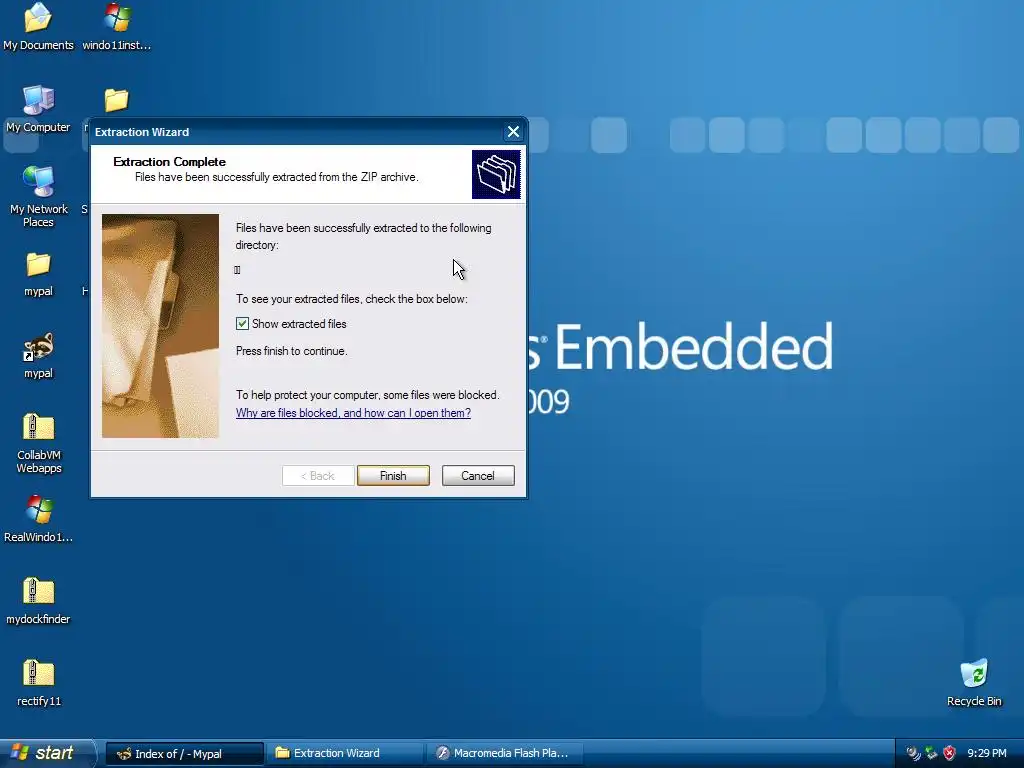Click the red security shield tray icon

coord(950,753)
